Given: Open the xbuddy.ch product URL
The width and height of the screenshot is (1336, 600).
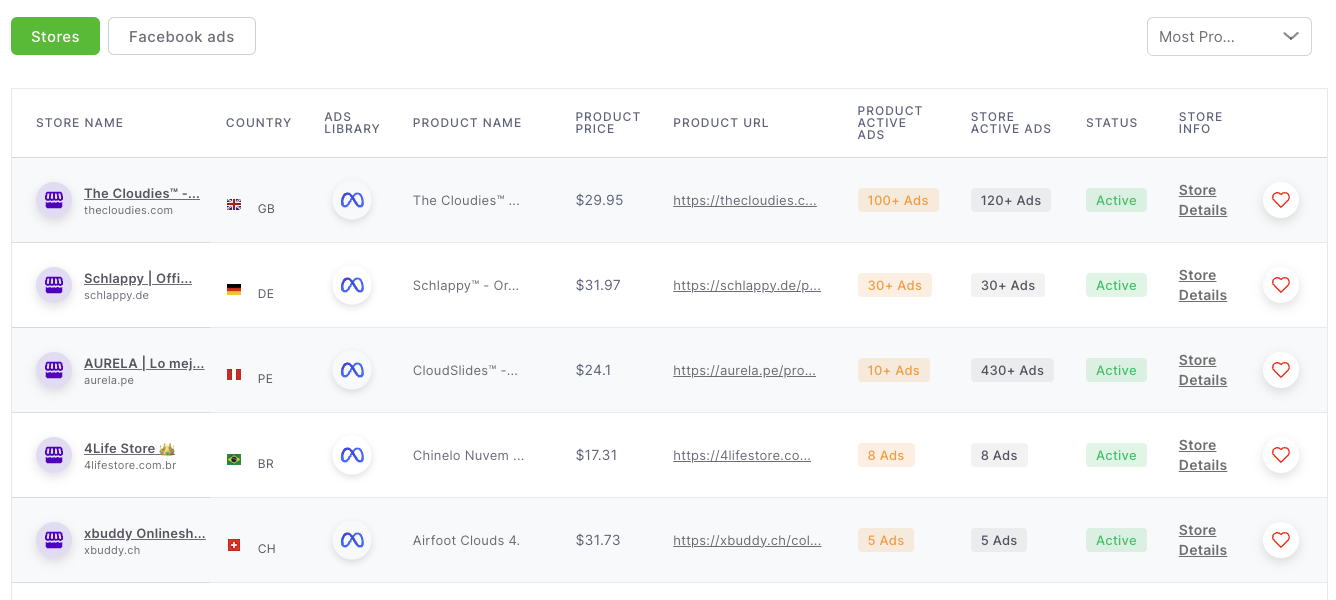Looking at the screenshot, I should 747,540.
